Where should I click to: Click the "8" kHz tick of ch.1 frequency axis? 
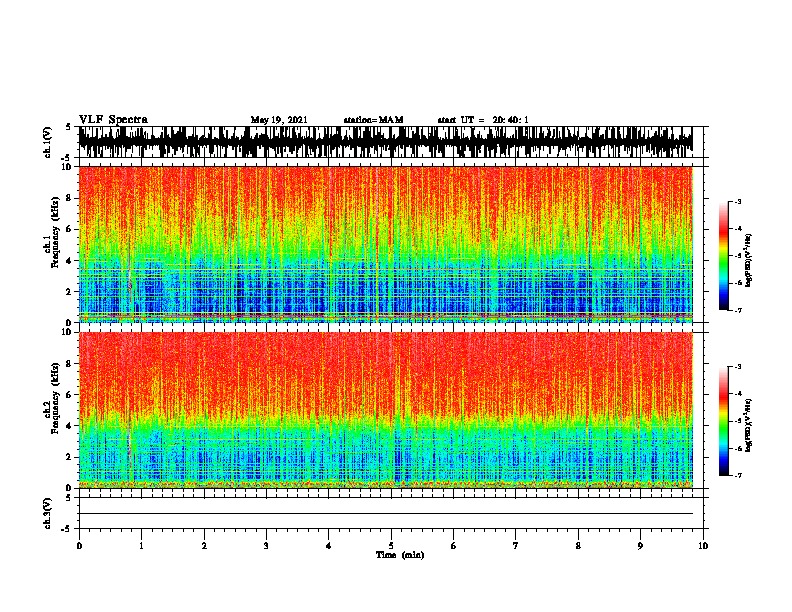[69, 198]
